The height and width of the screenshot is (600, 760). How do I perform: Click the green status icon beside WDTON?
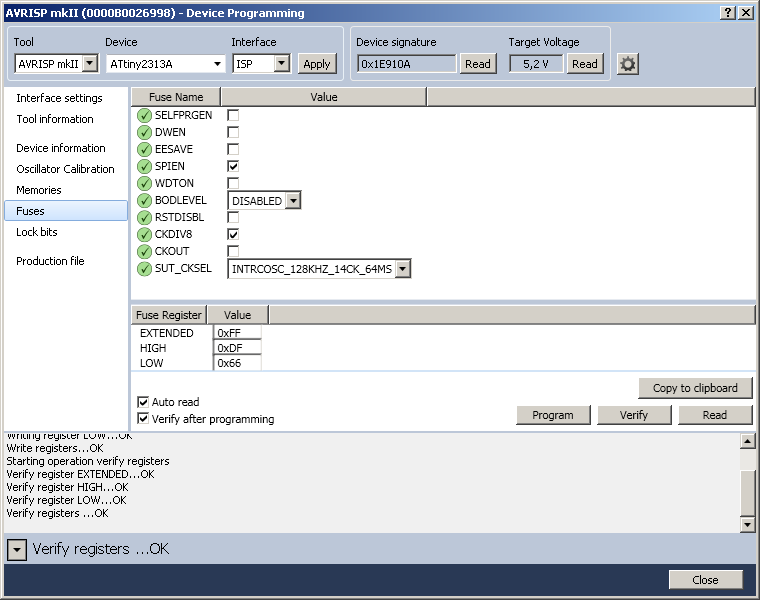pyautogui.click(x=144, y=183)
